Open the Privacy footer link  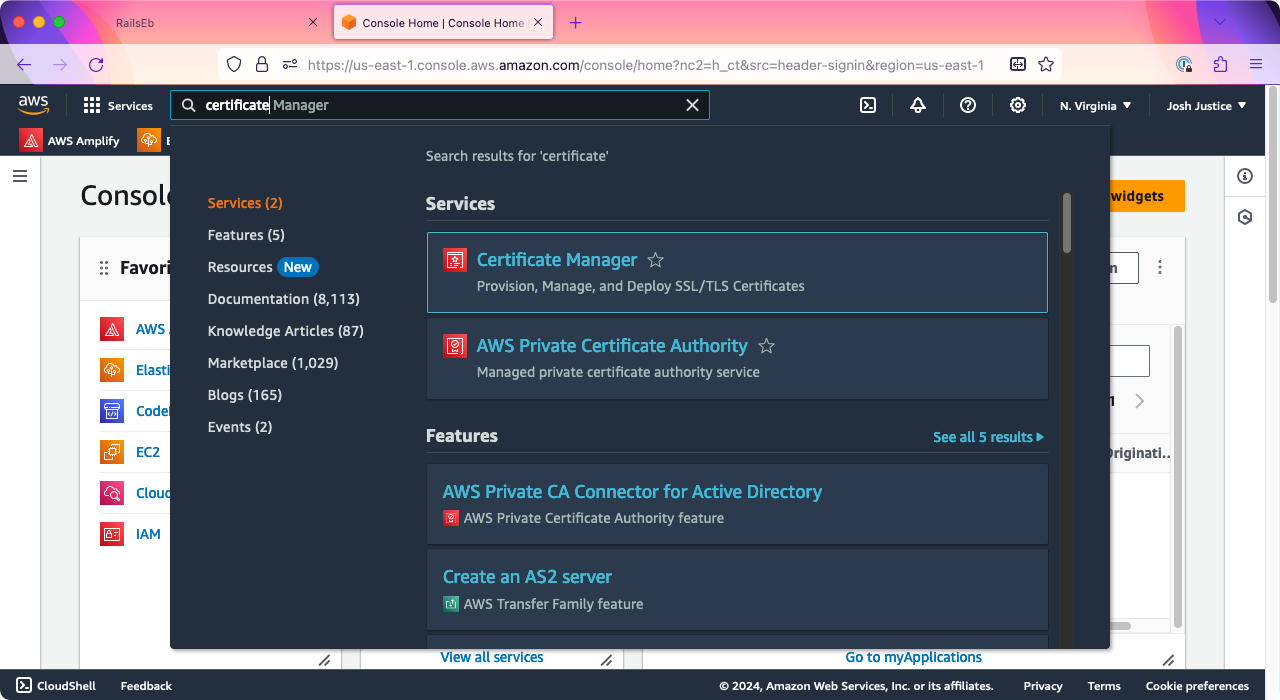[x=1043, y=686]
